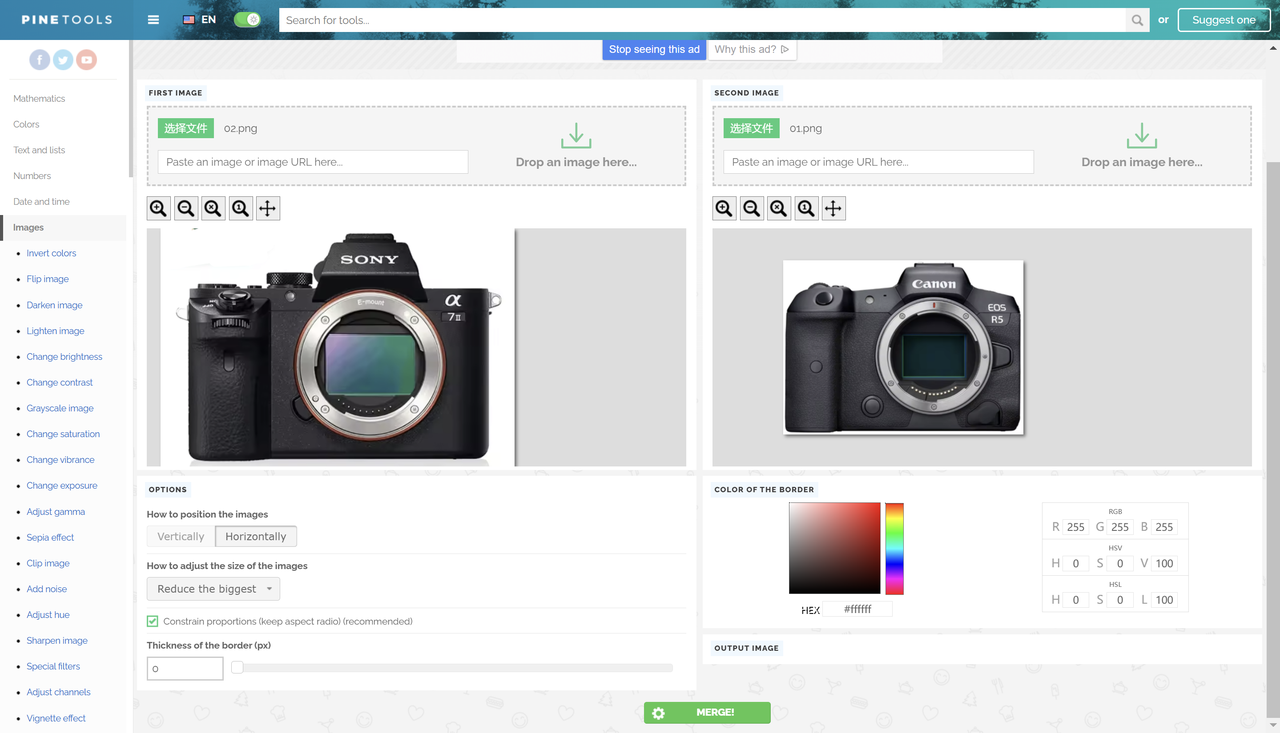Open the Twitter social icon
The image size is (1280, 733).
[63, 60]
